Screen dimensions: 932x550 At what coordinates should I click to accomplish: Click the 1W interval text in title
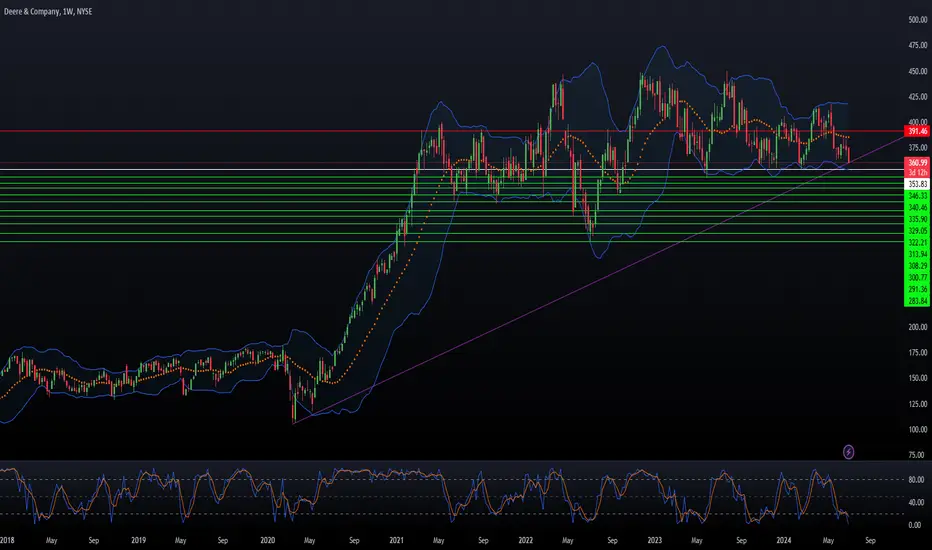[x=68, y=11]
